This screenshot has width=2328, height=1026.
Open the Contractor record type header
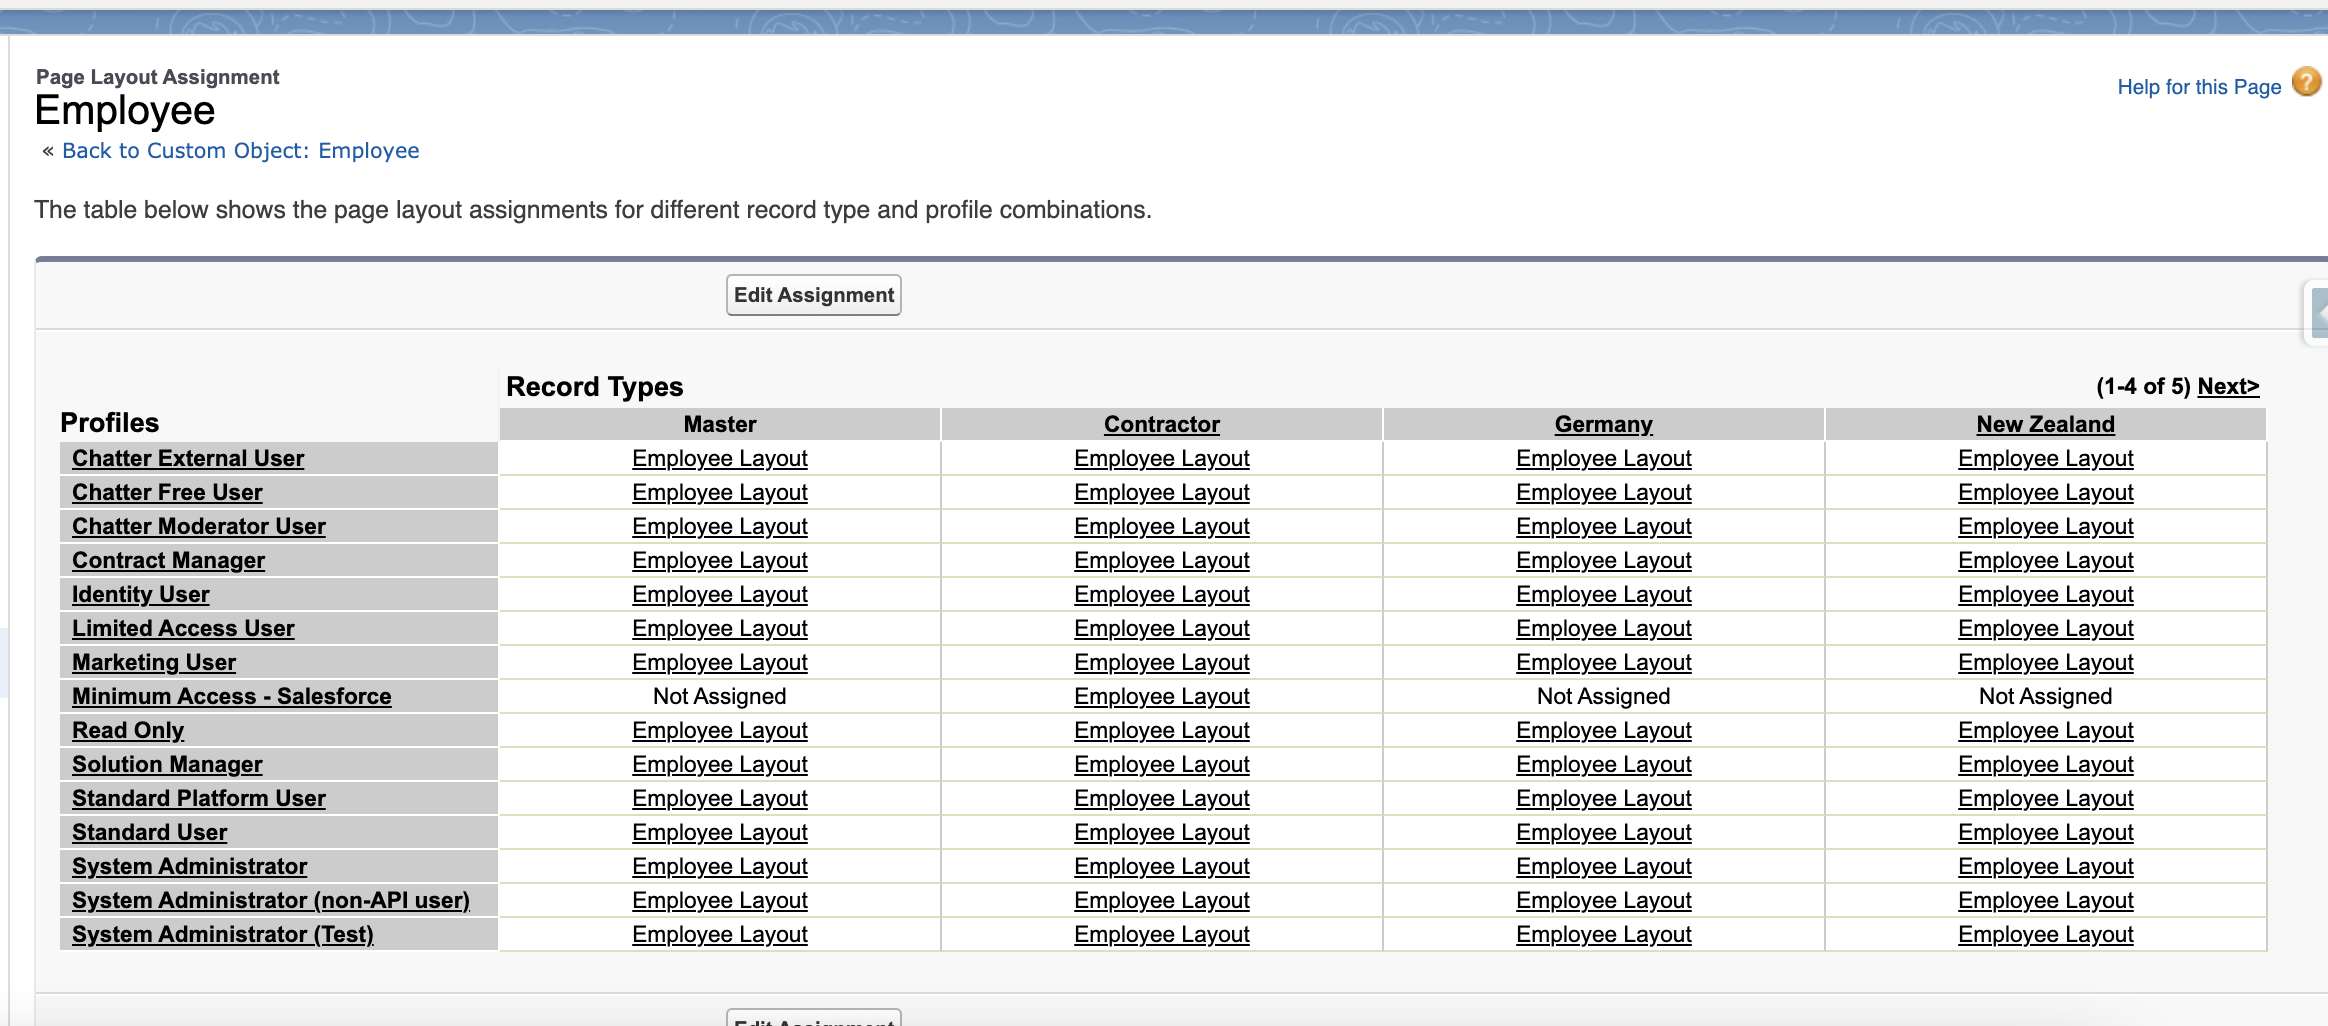click(1161, 424)
